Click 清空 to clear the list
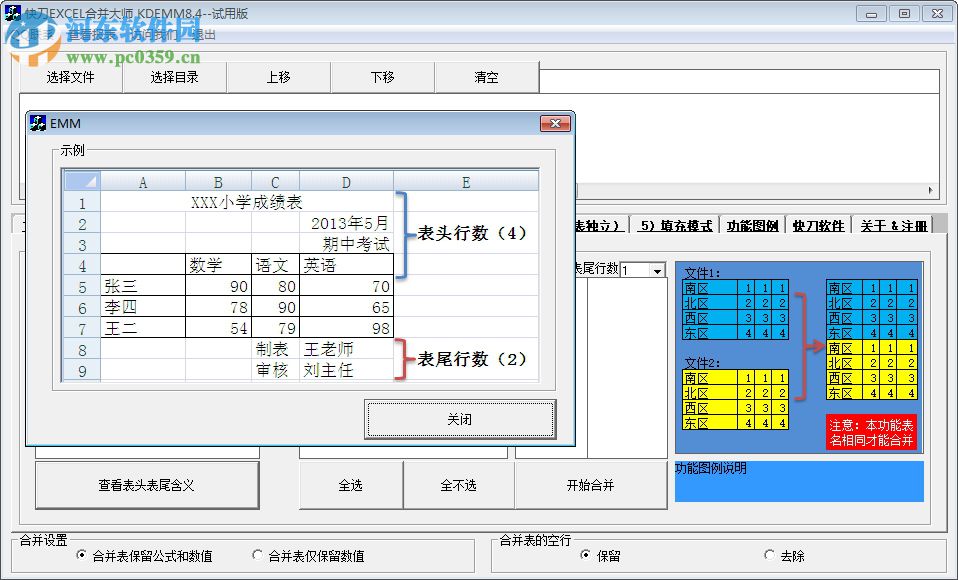The image size is (958, 580). click(487, 77)
